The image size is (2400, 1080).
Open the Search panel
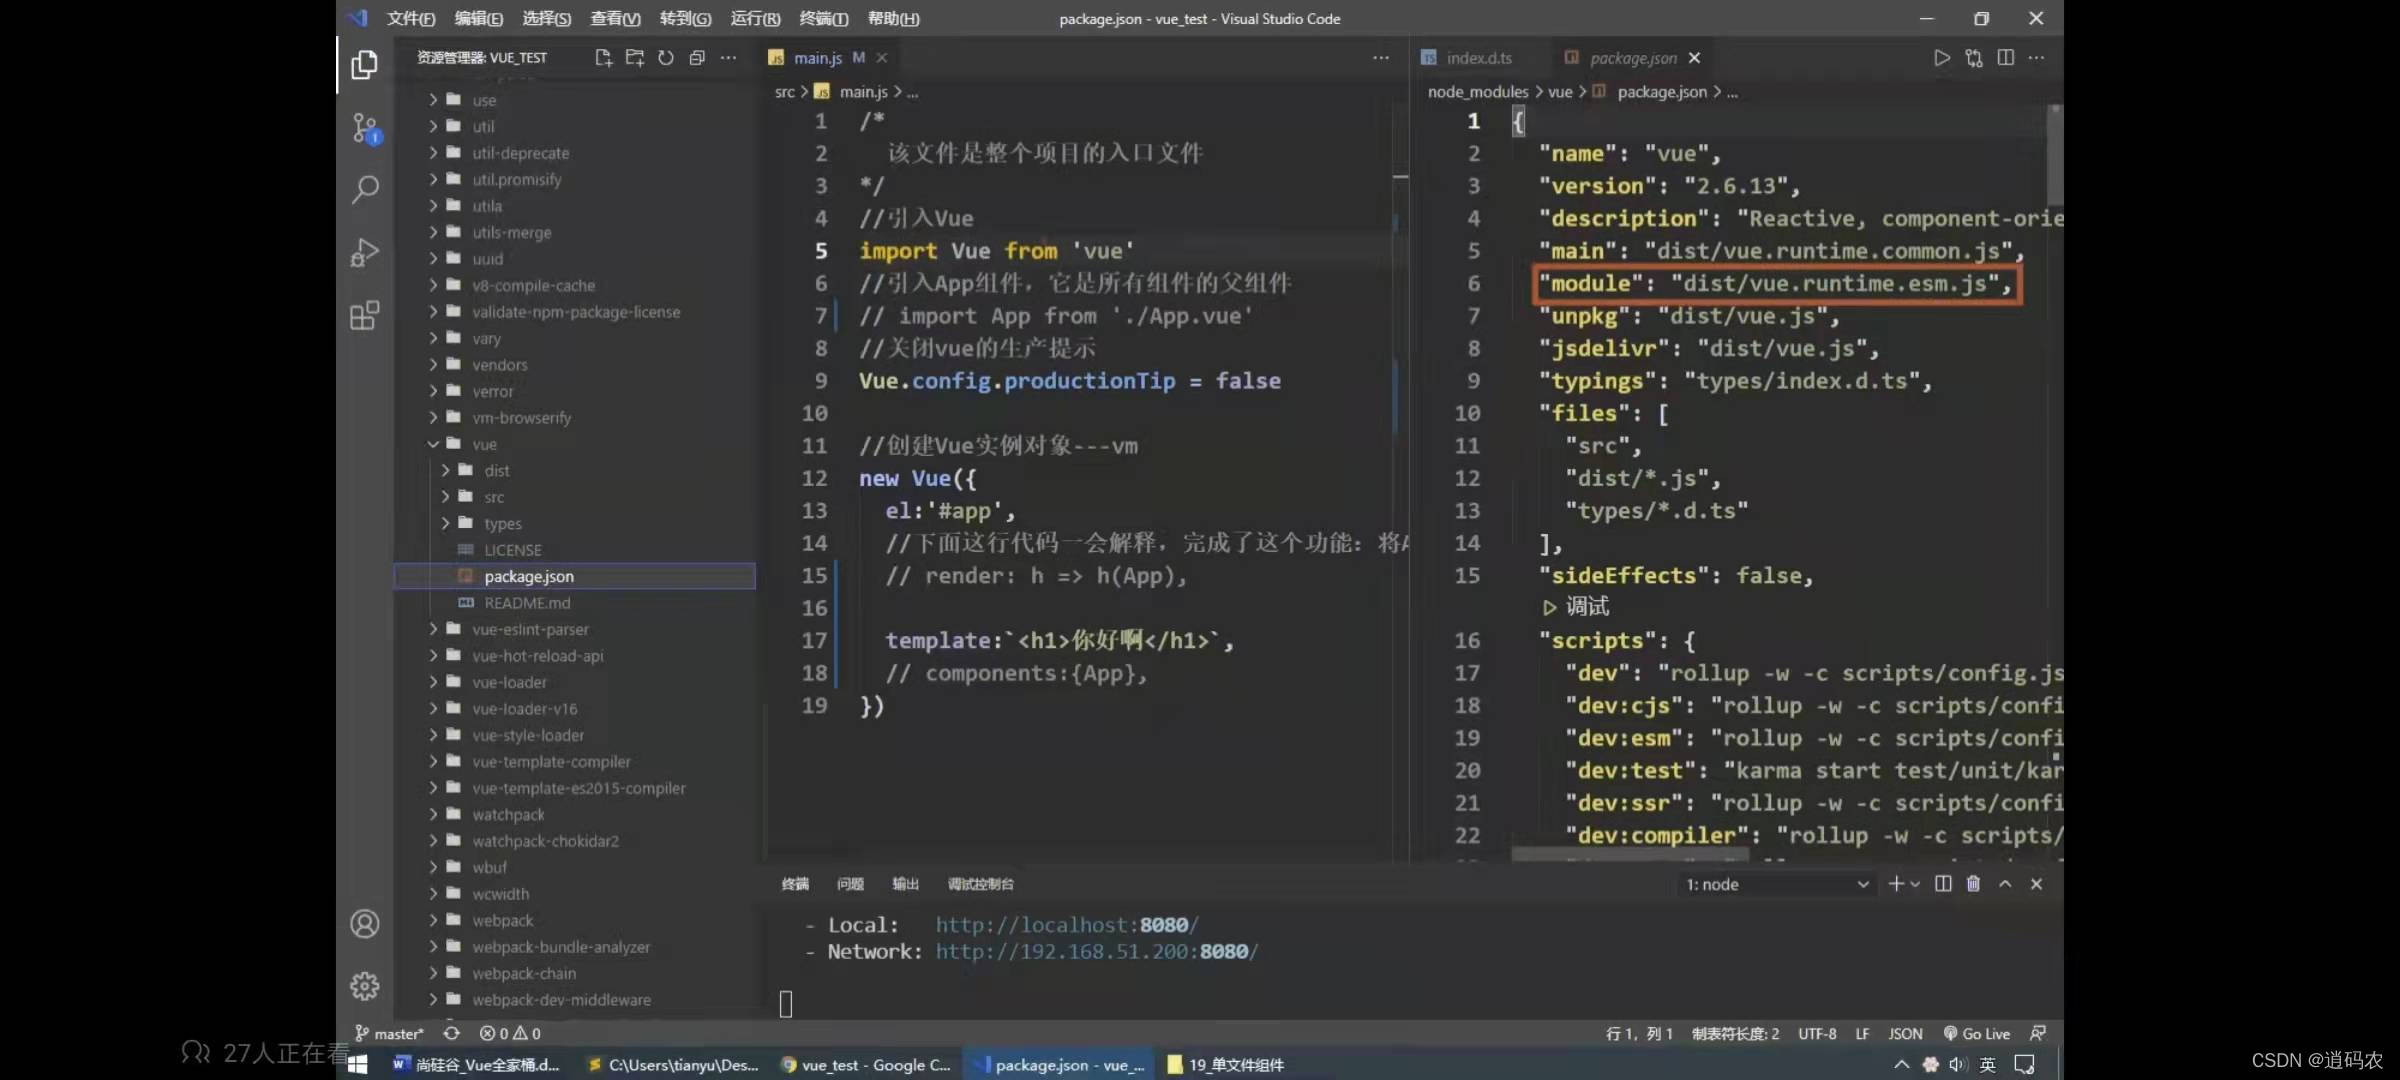pos(364,190)
